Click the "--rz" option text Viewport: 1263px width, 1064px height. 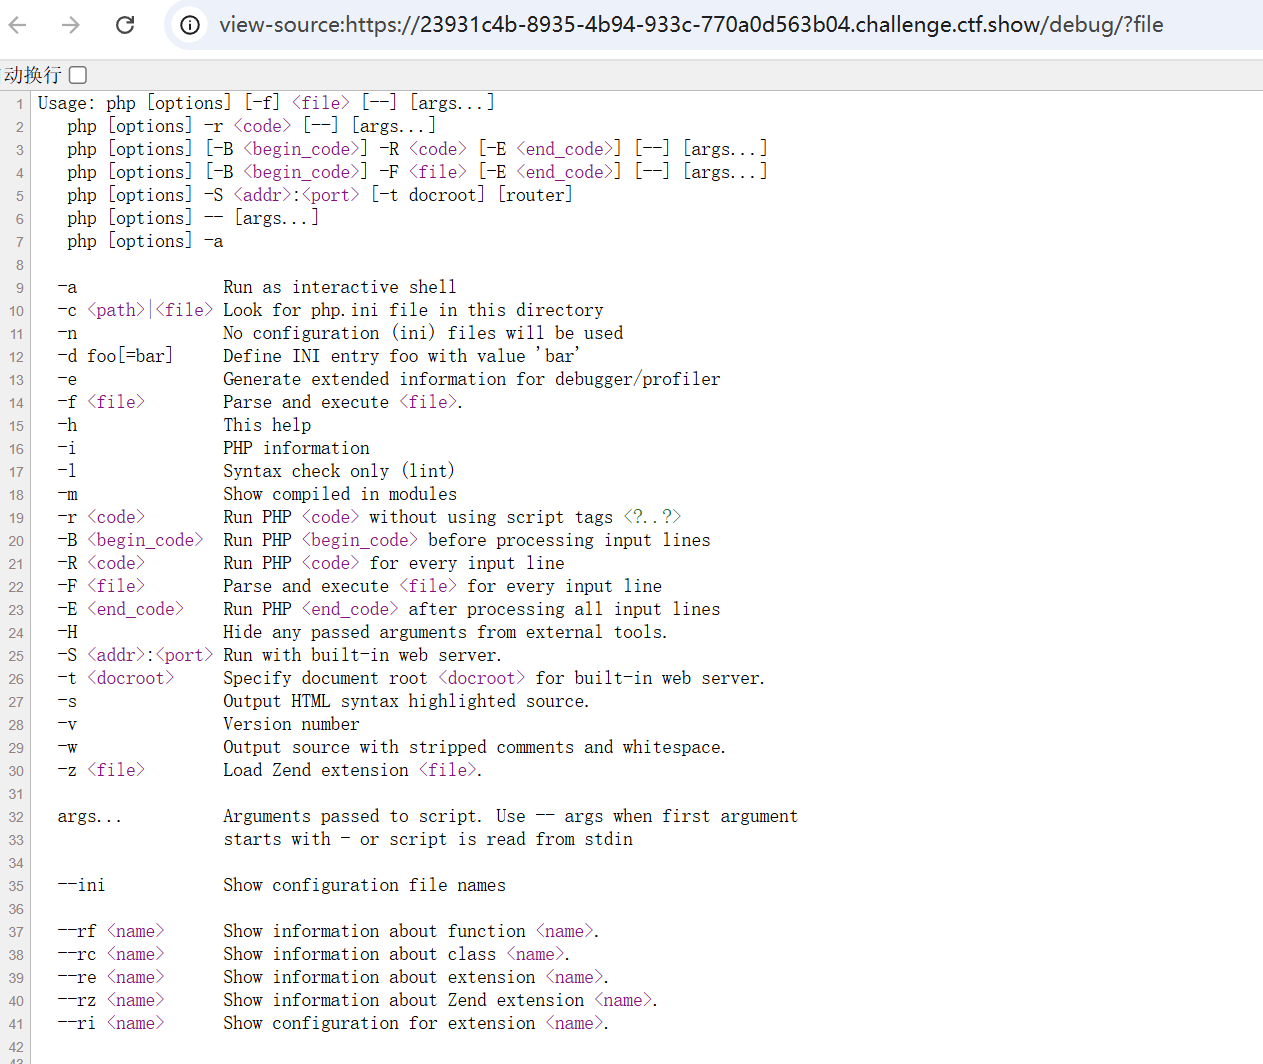pos(77,1000)
